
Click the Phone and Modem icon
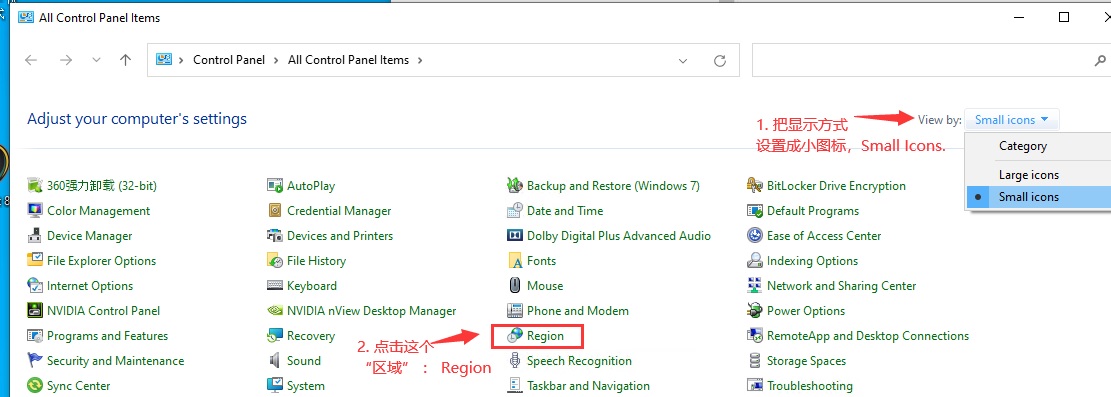click(515, 311)
